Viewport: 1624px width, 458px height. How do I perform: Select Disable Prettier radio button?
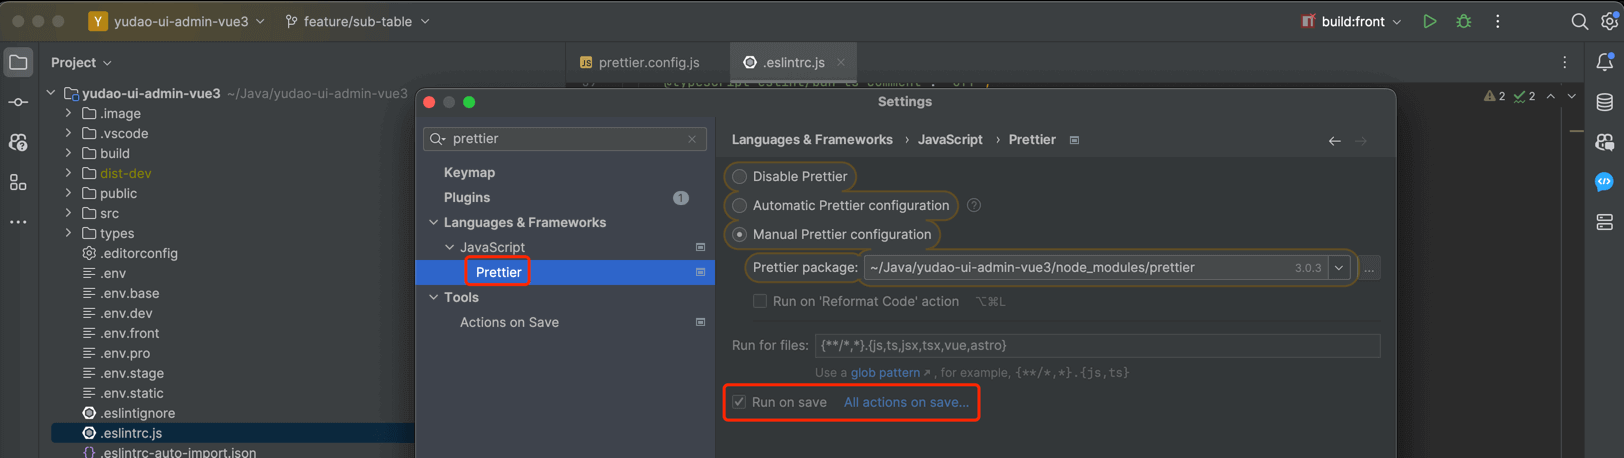tap(740, 177)
